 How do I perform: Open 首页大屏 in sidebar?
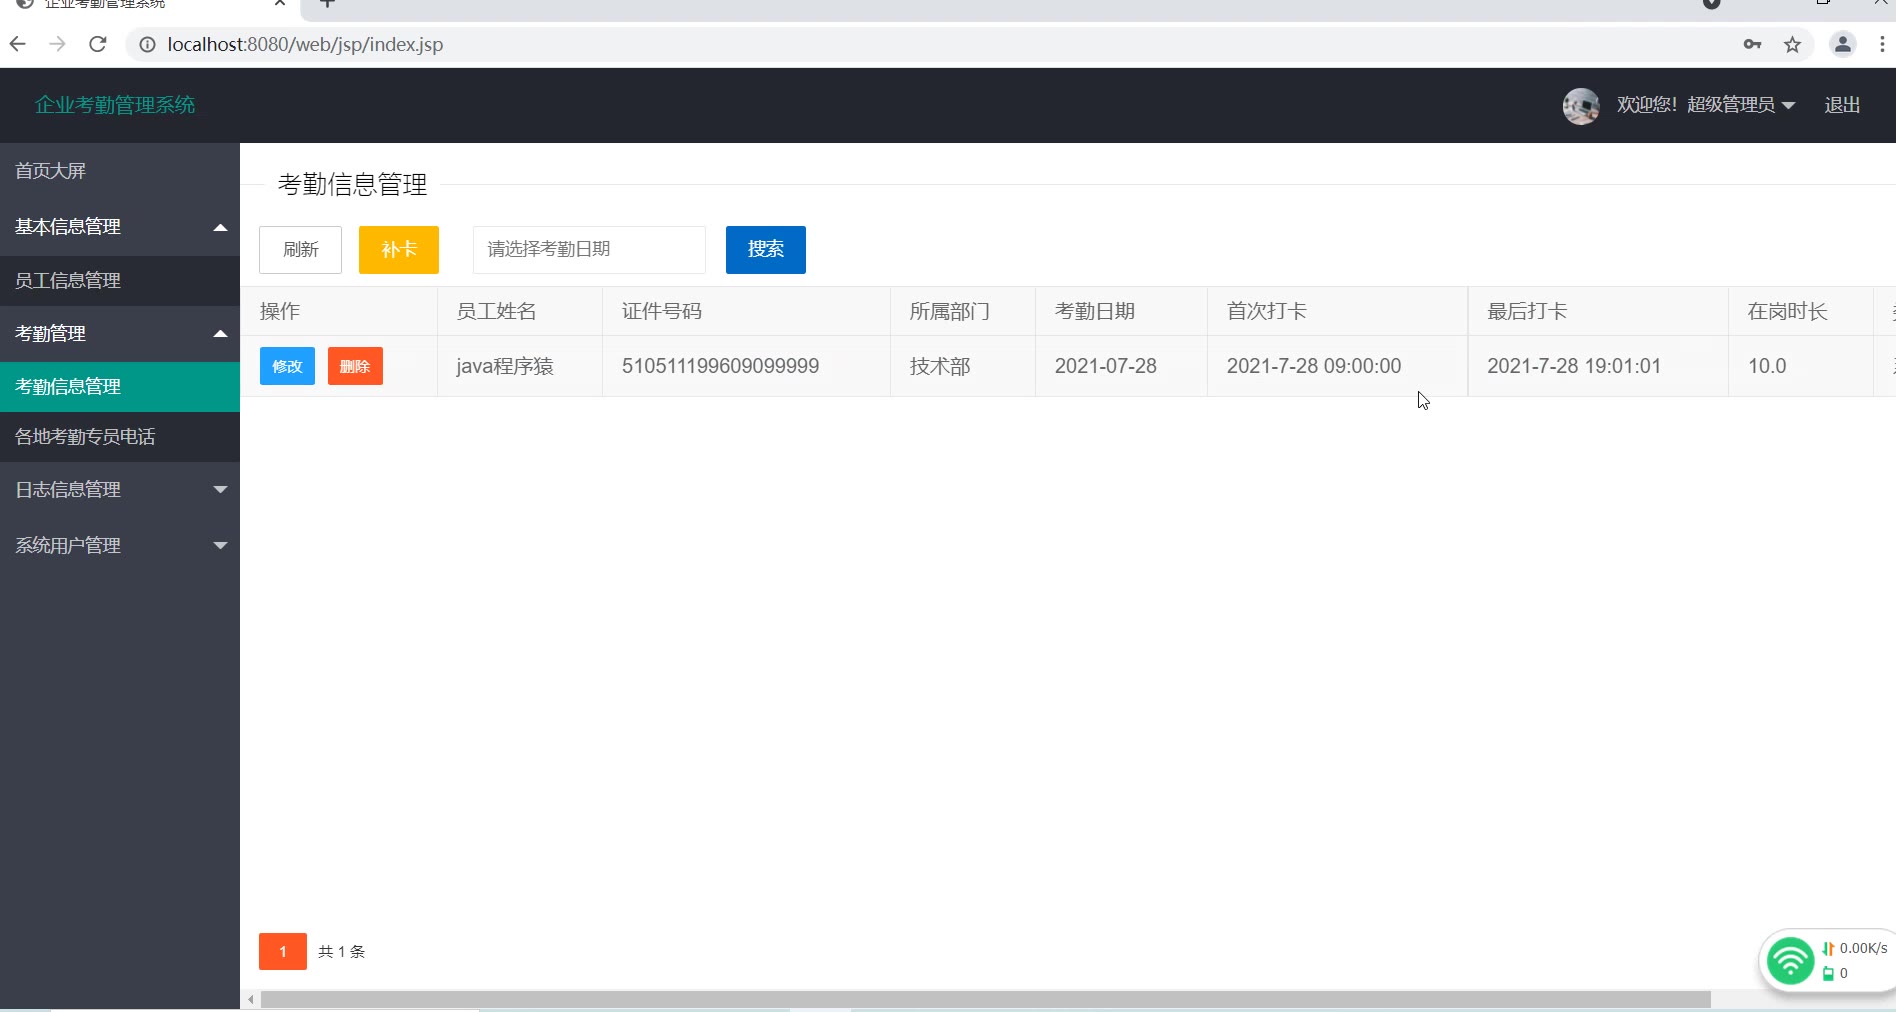point(120,171)
